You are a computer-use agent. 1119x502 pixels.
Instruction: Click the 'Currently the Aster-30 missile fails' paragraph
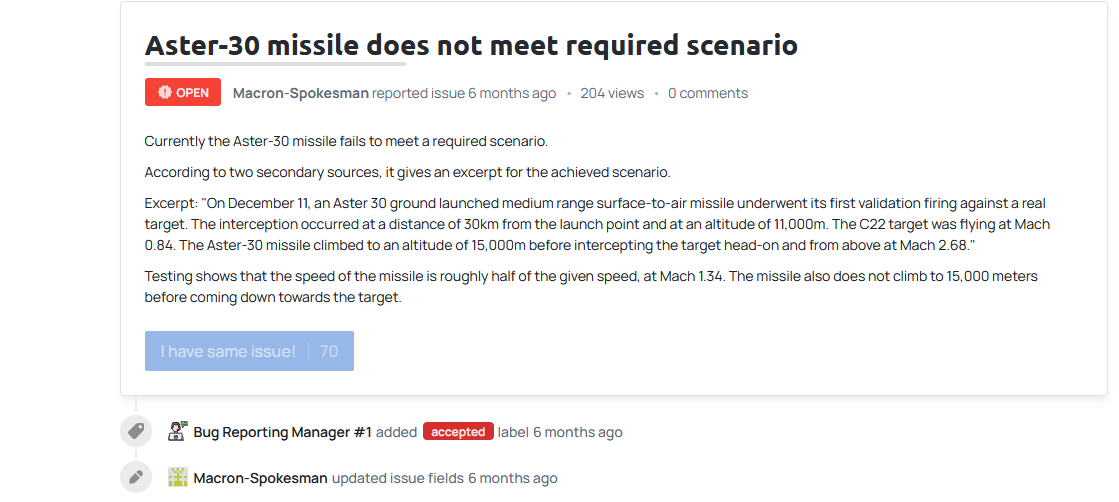(x=346, y=141)
